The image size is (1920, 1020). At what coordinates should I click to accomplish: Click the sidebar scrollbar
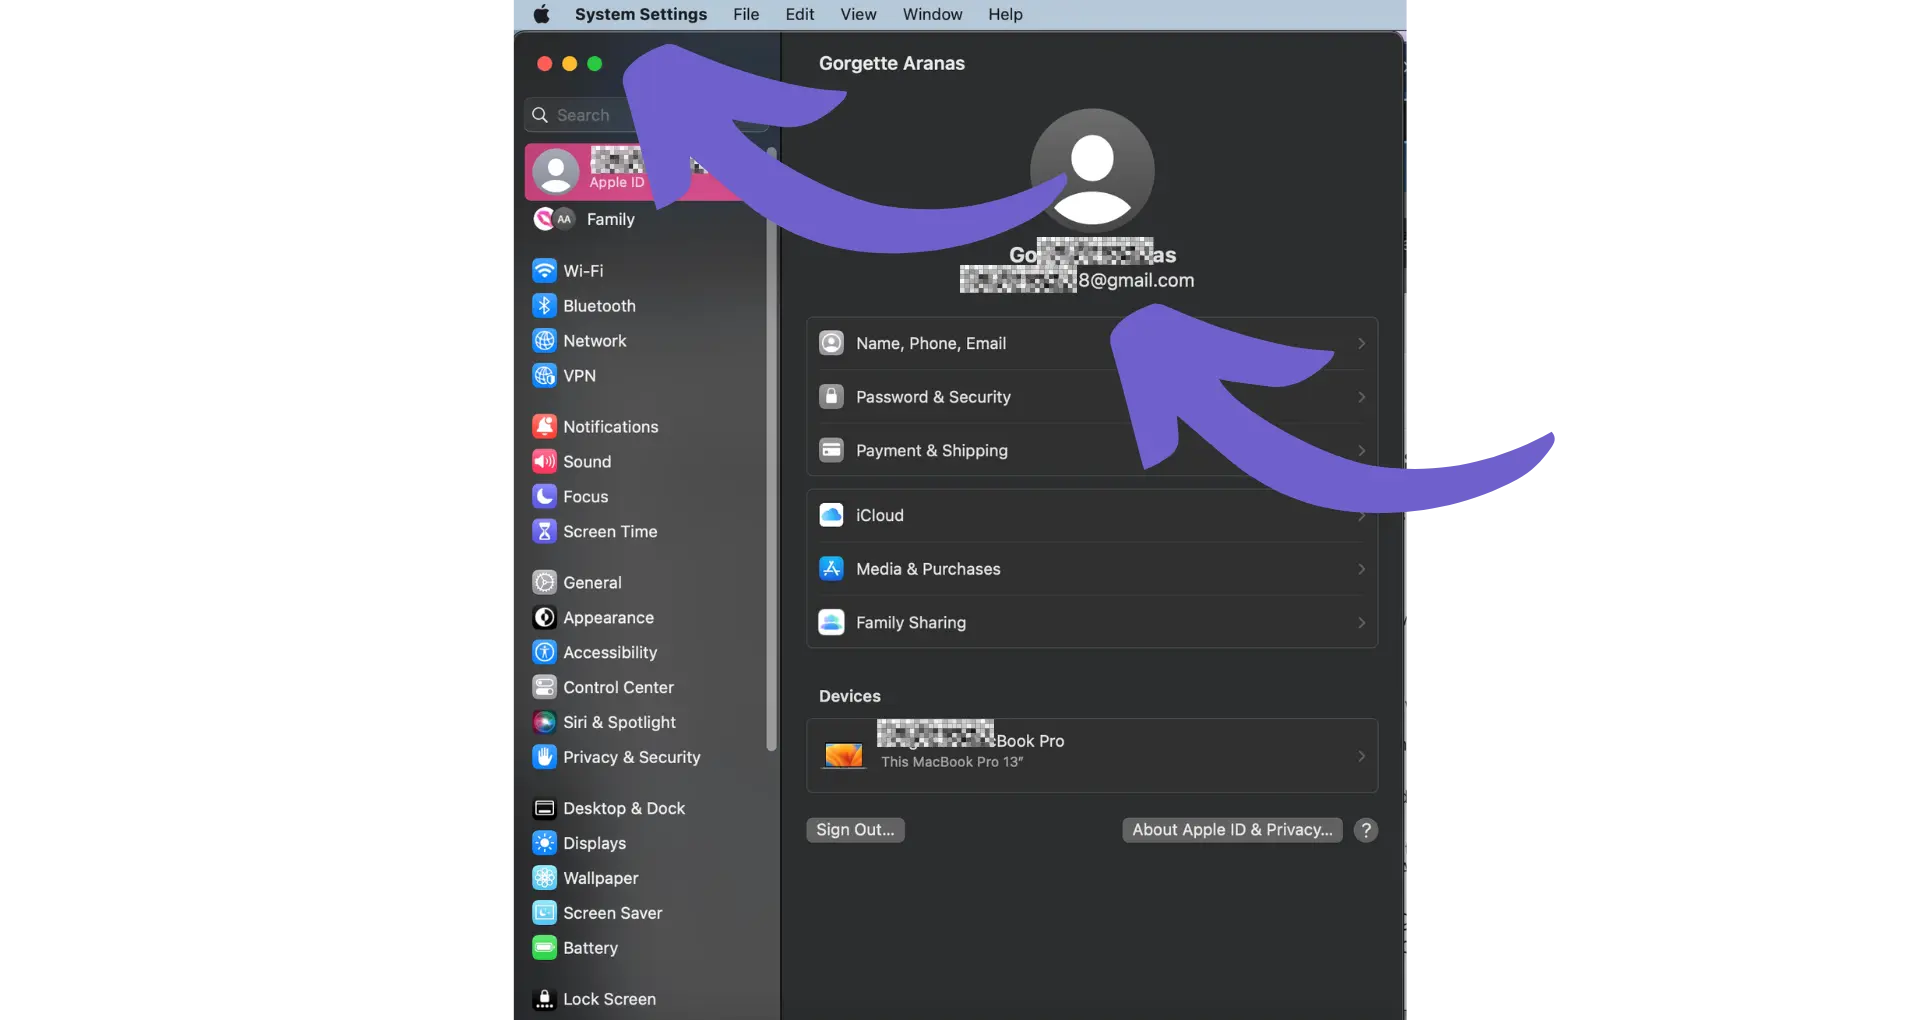[771, 450]
